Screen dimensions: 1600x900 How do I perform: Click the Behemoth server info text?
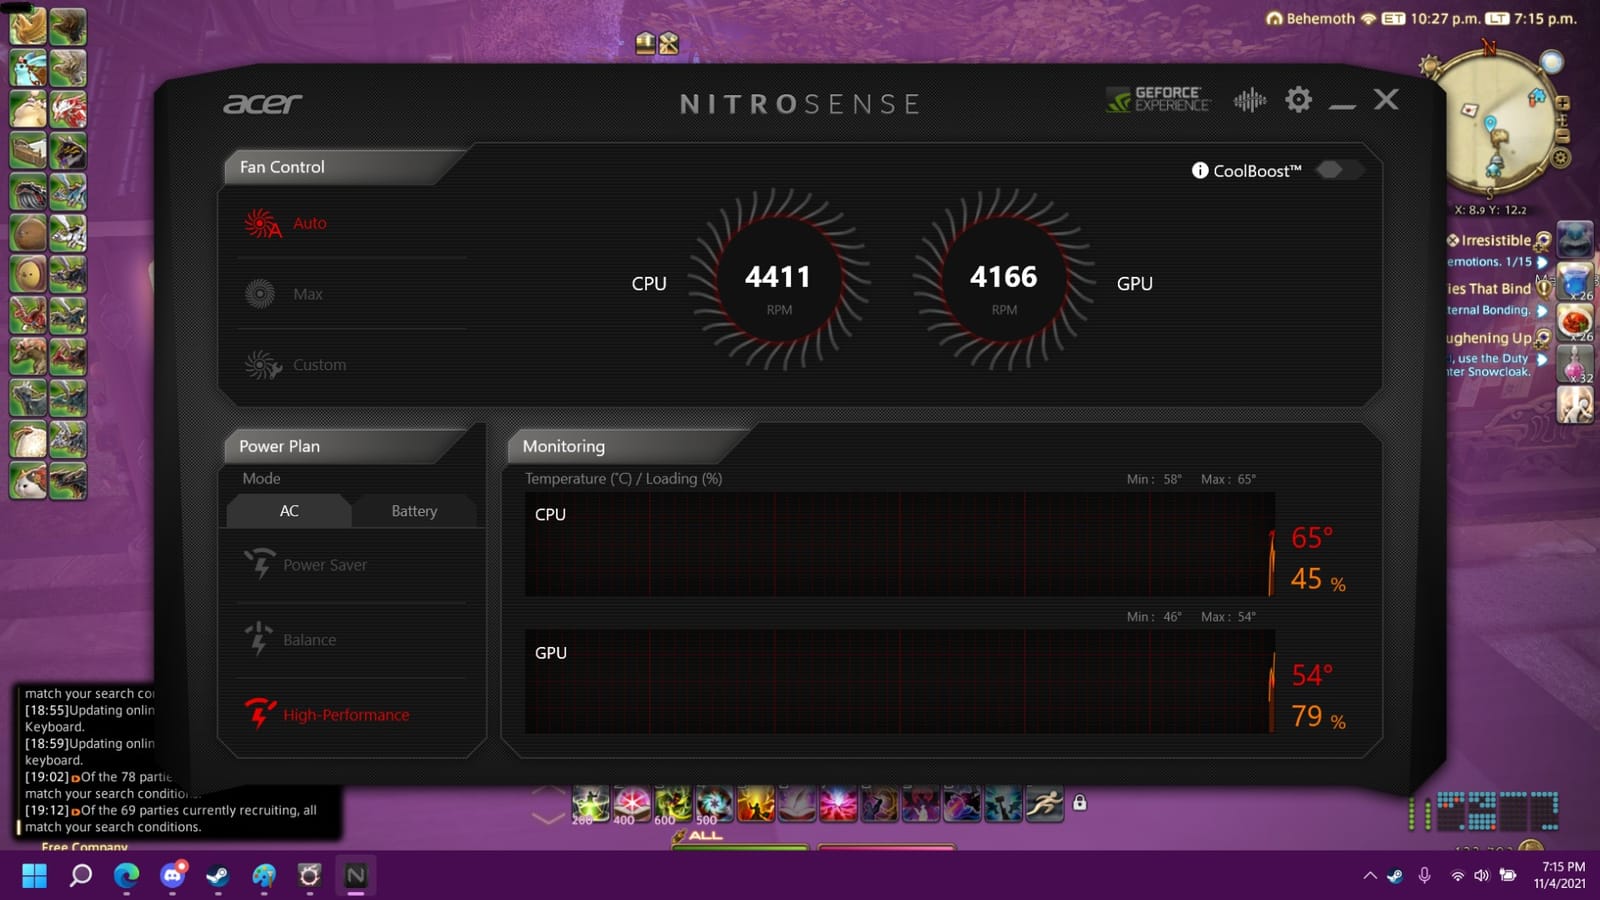pyautogui.click(x=1320, y=18)
